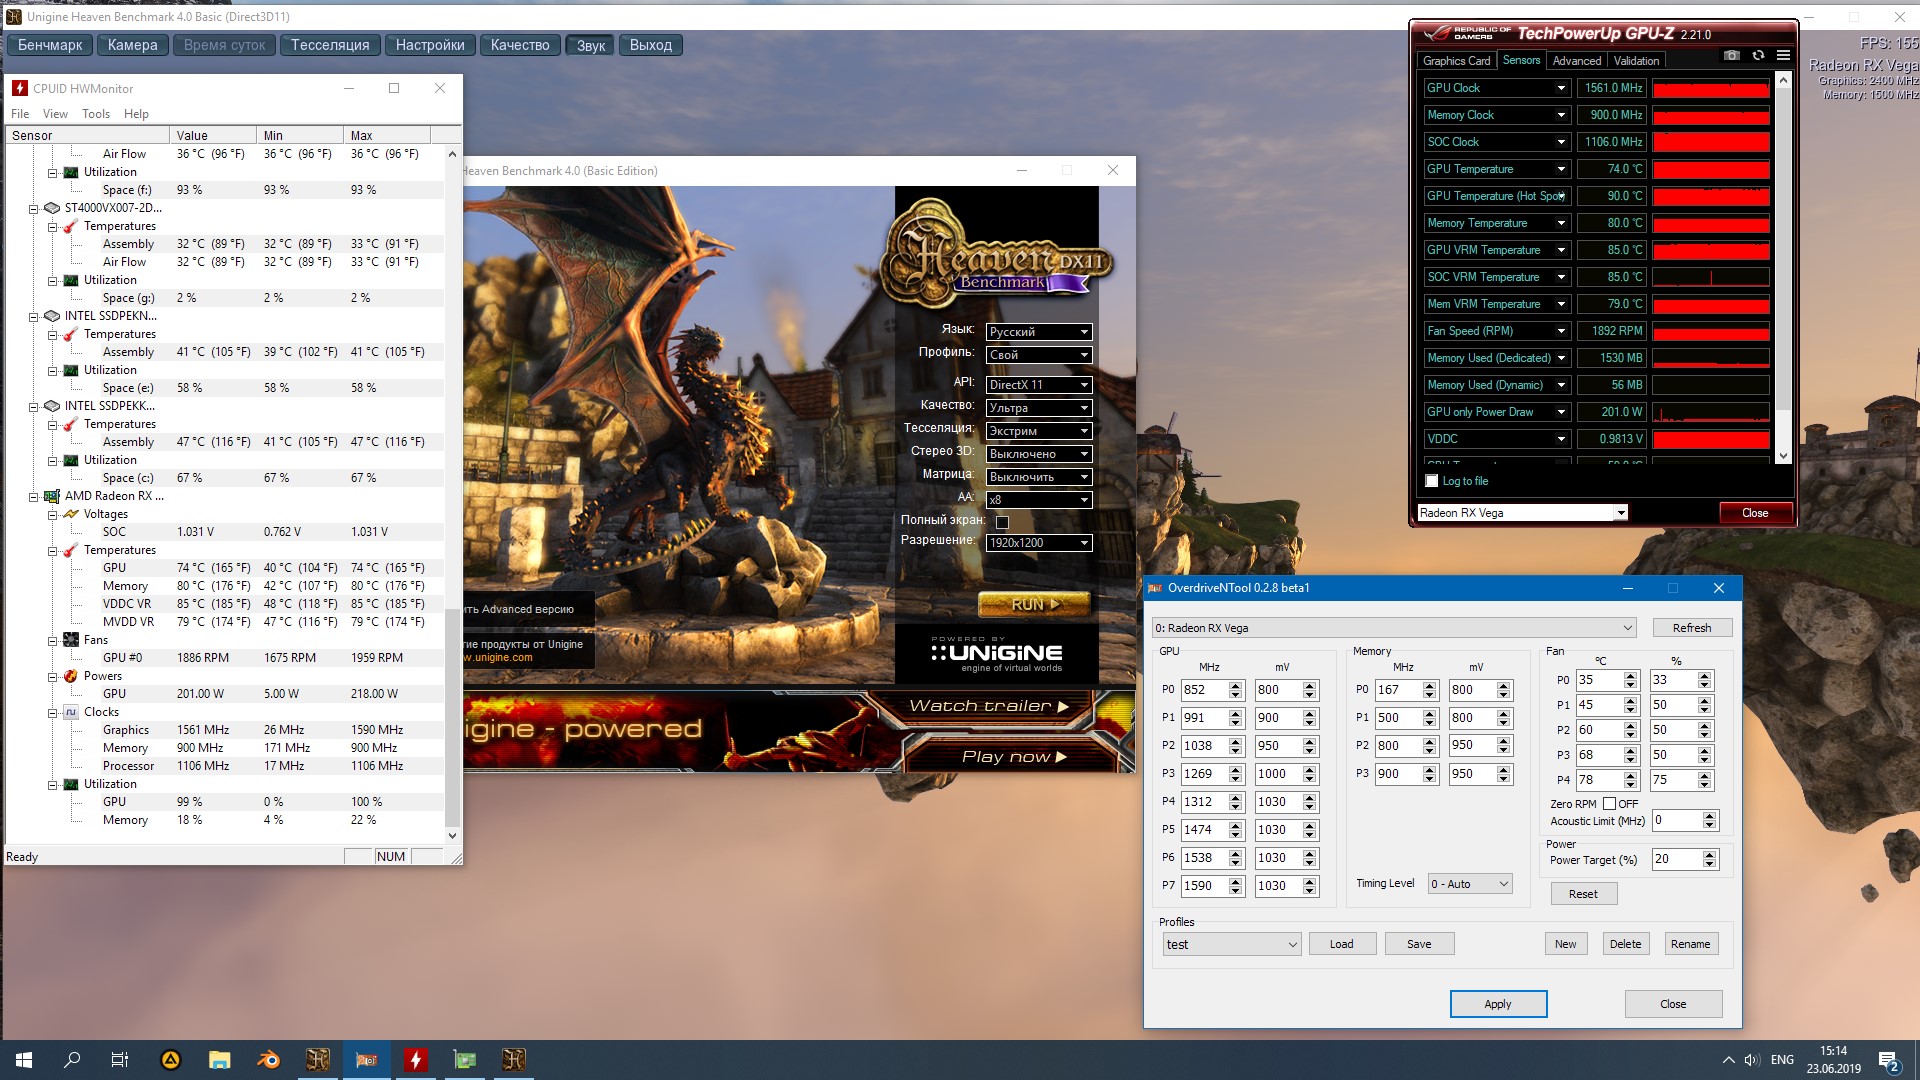Open the GPU-Z hamburger menu icon
1920x1080 pixels.
[1783, 56]
